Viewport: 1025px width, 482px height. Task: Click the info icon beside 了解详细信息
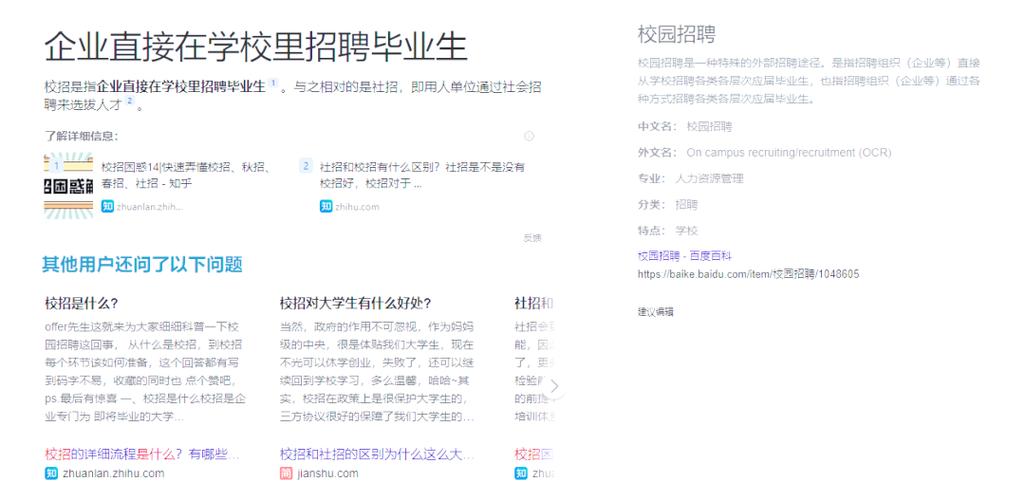529,136
